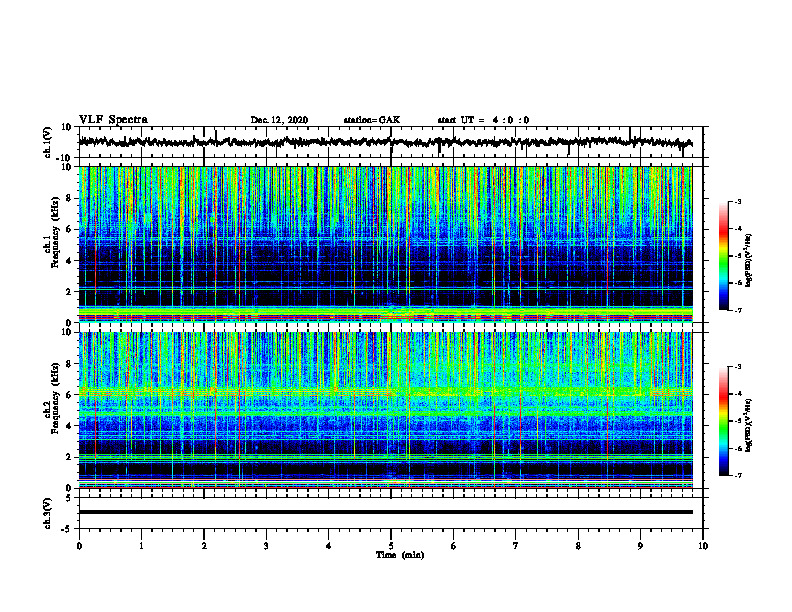Image resolution: width=792 pixels, height=612 pixels.
Task: Click the time axis tick label "2"
Action: pyautogui.click(x=204, y=546)
